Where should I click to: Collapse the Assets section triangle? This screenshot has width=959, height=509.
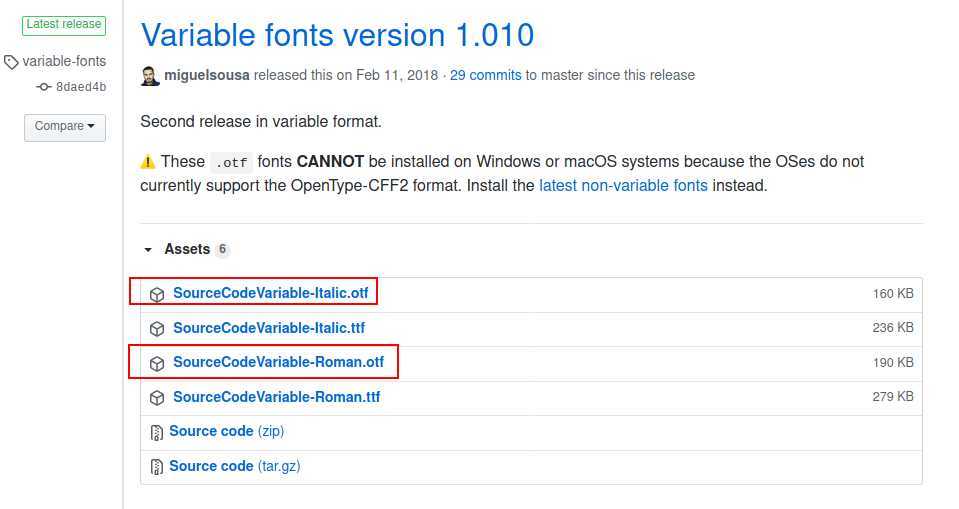click(x=148, y=250)
